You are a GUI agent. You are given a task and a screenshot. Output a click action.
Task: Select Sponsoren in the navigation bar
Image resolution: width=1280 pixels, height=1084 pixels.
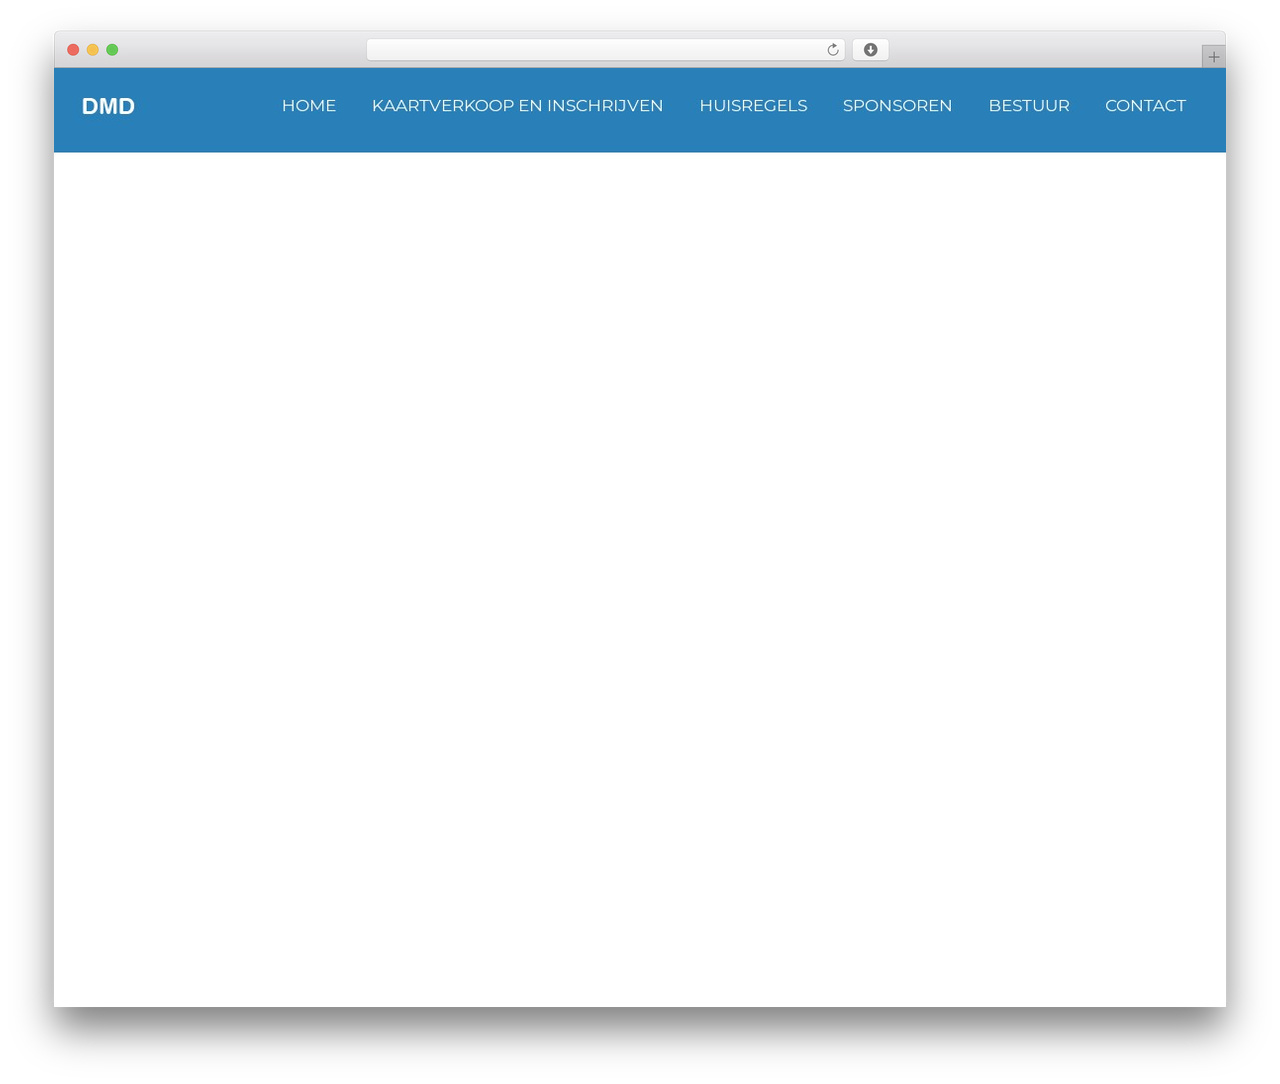(897, 106)
